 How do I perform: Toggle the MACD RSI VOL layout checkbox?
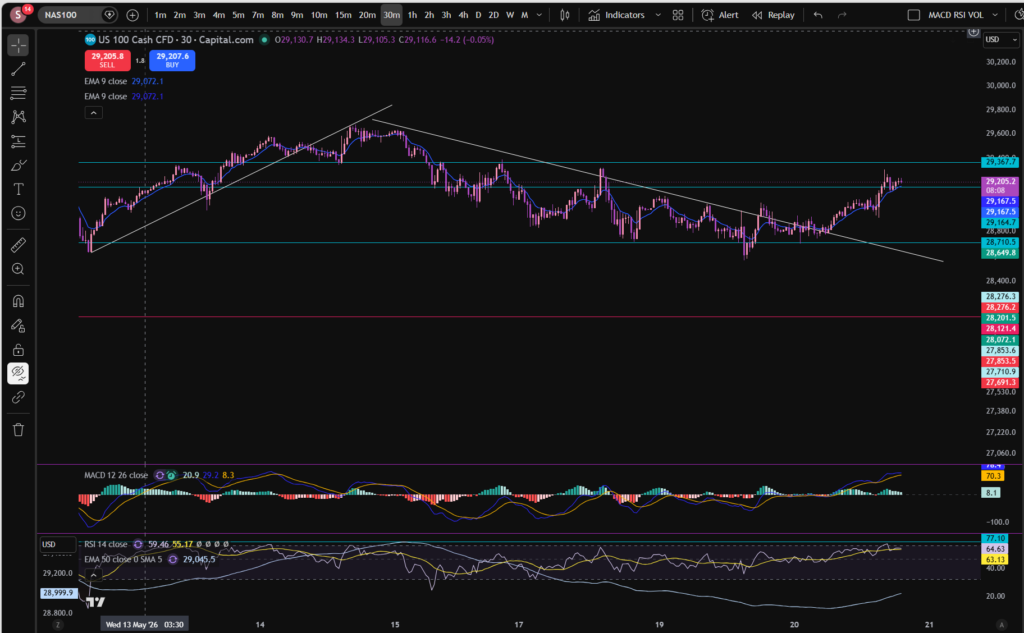(x=914, y=15)
